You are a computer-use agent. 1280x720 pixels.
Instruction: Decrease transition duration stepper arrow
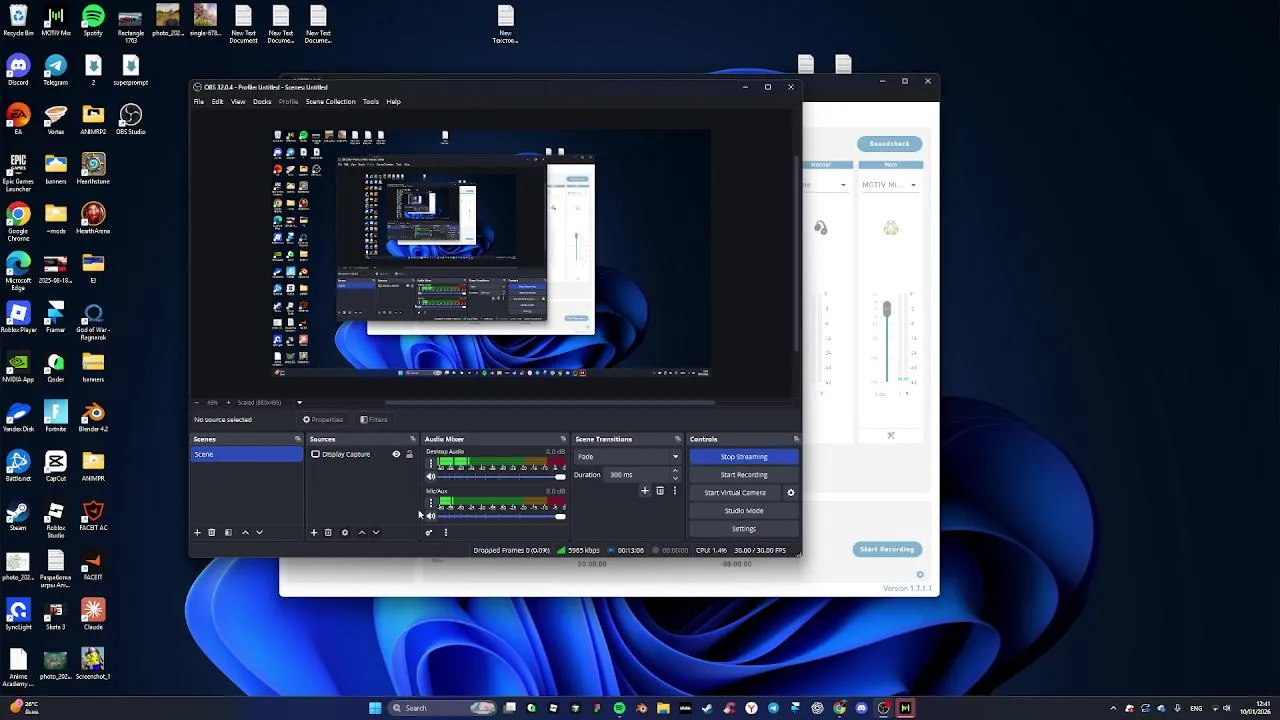point(675,478)
